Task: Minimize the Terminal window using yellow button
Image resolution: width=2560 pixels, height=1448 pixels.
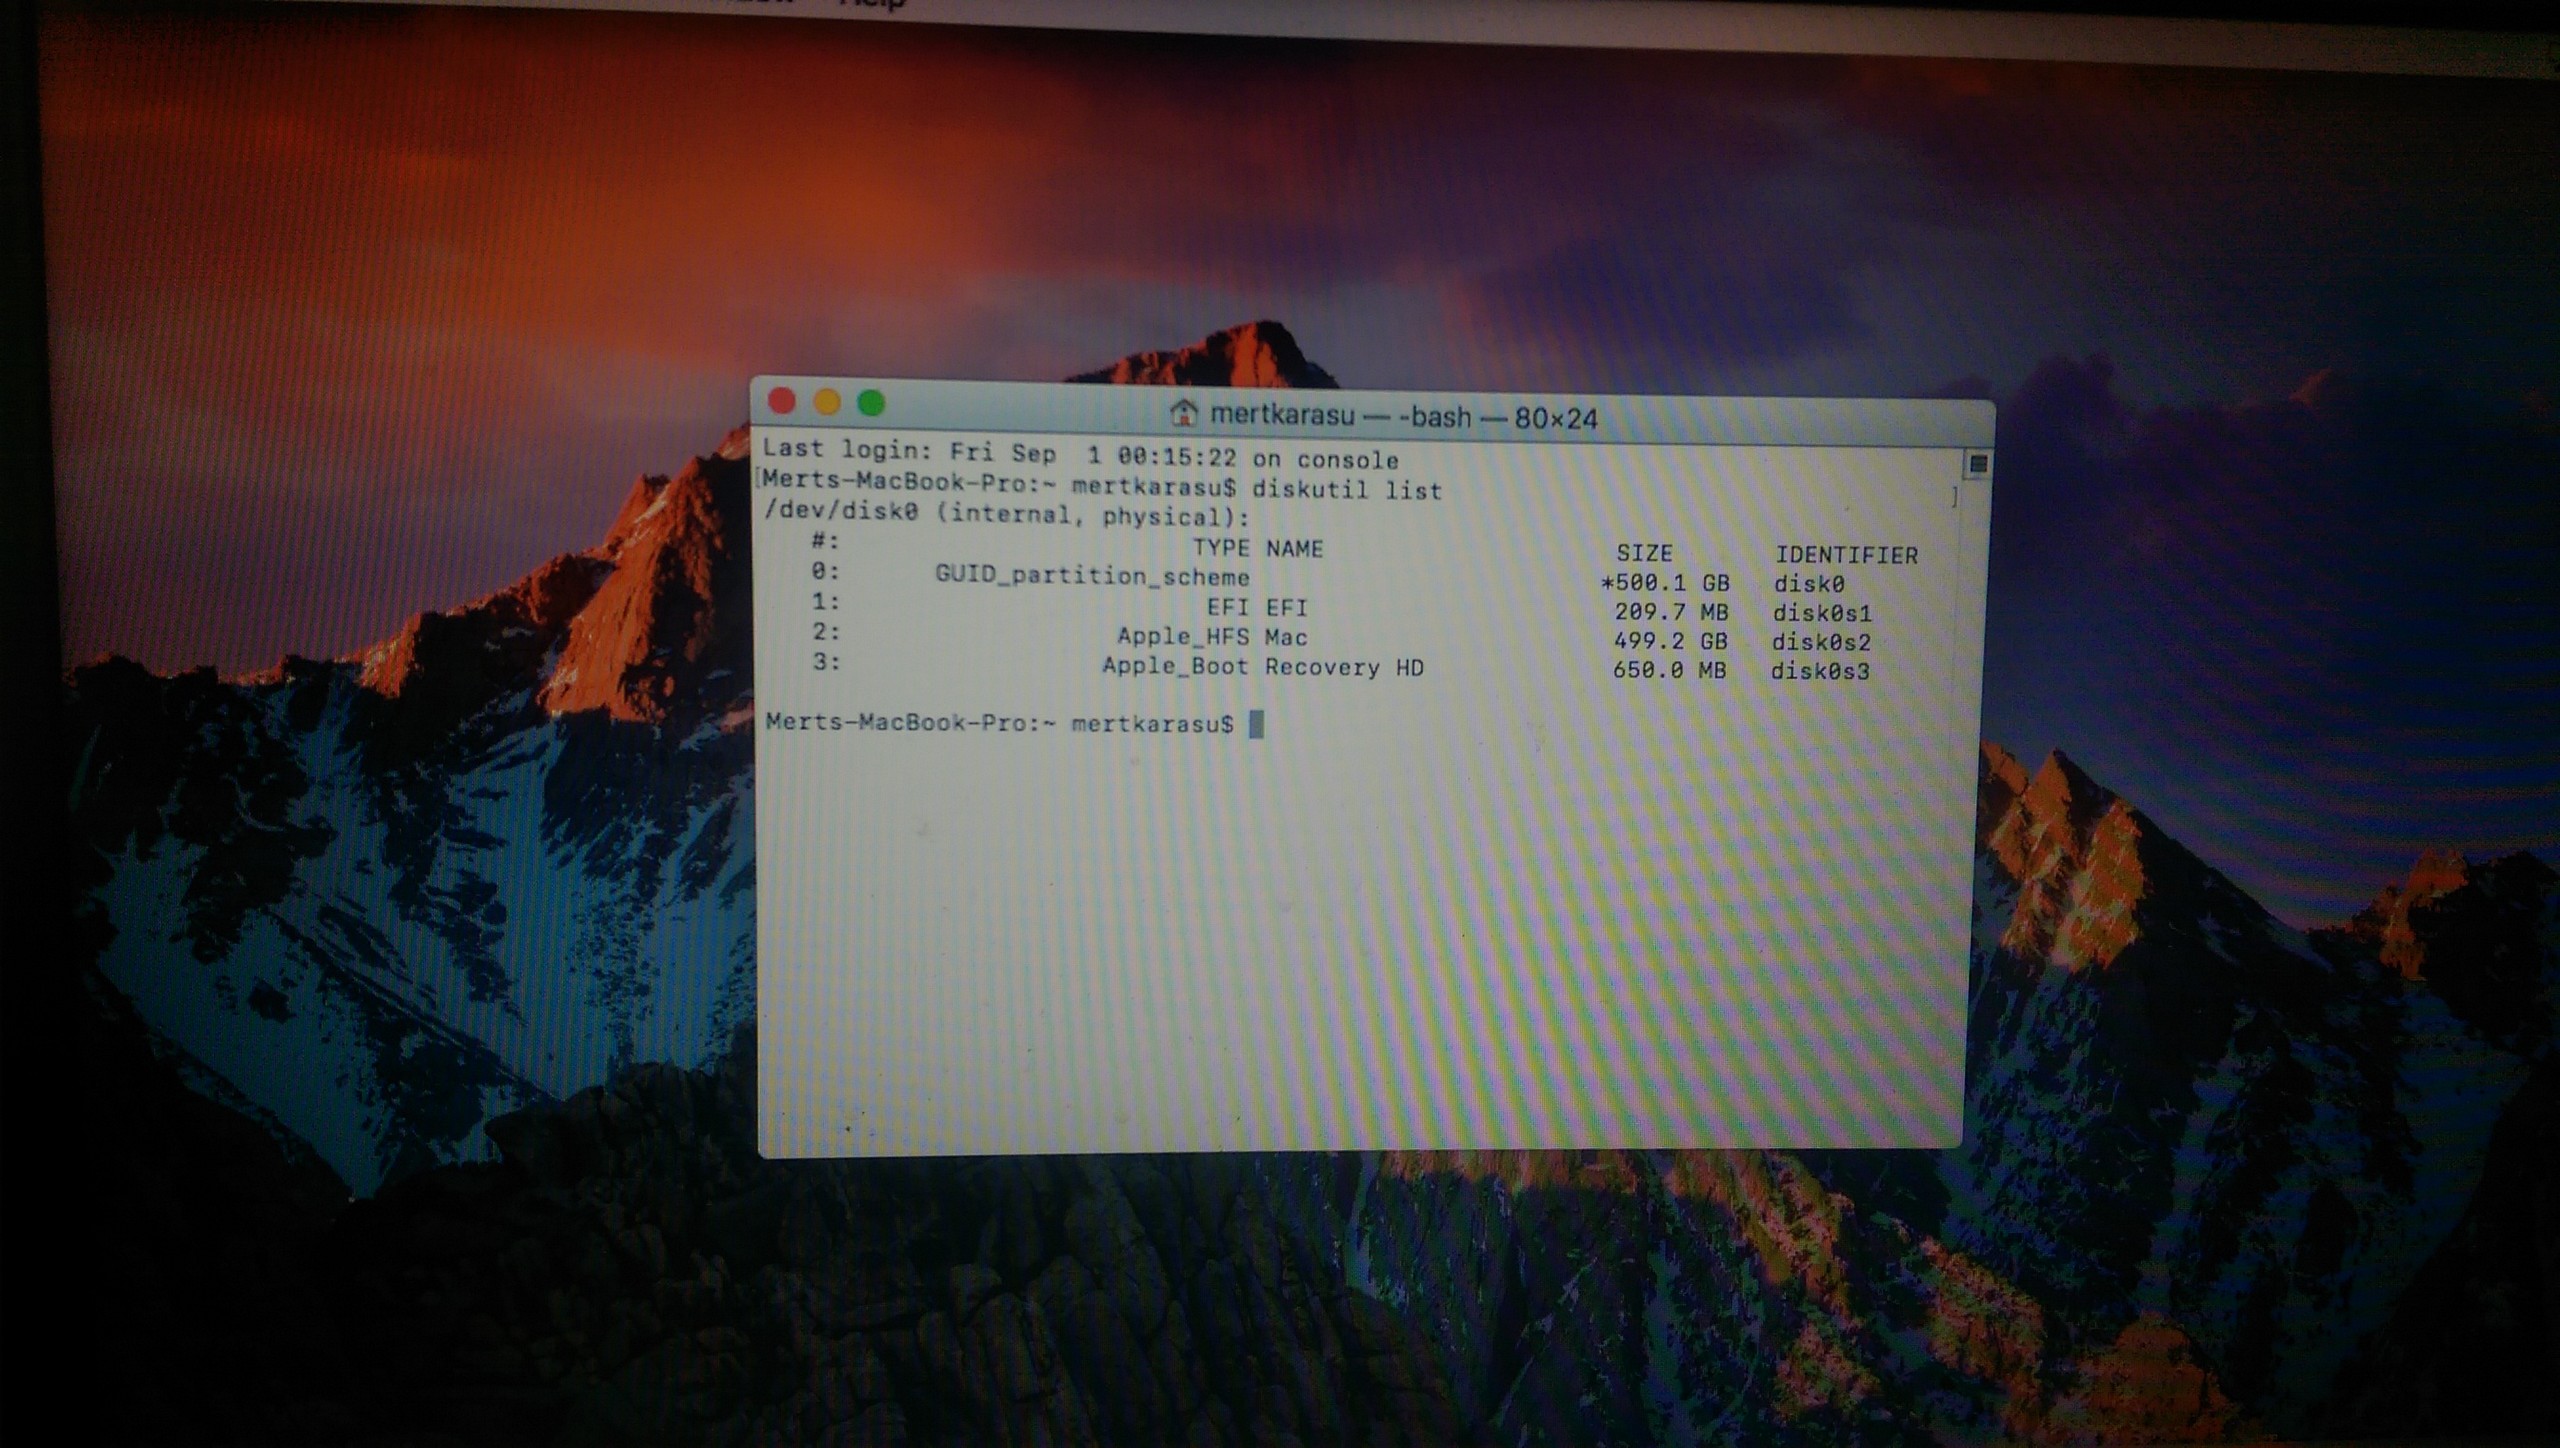Action: pyautogui.click(x=827, y=402)
